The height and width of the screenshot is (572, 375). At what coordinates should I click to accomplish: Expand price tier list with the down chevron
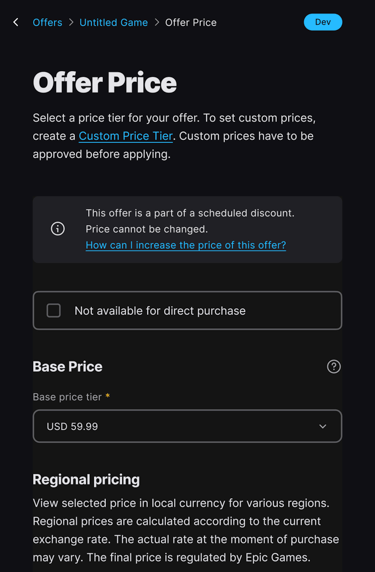coord(322,426)
